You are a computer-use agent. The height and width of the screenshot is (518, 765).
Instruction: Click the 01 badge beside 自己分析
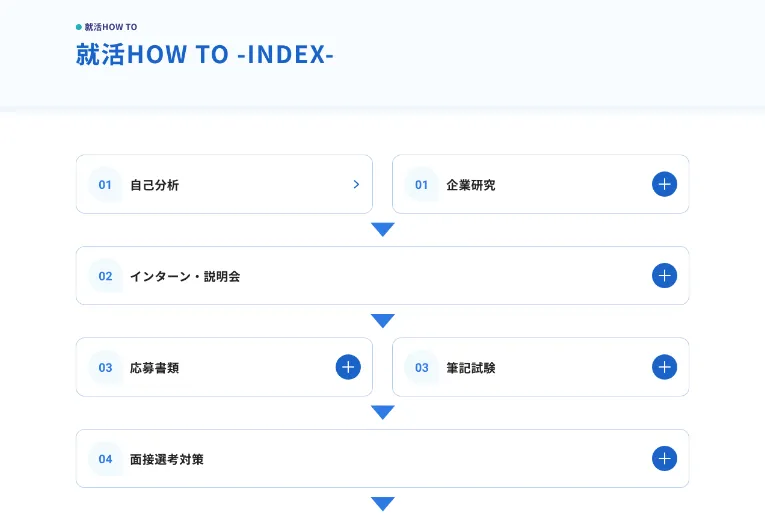(105, 185)
